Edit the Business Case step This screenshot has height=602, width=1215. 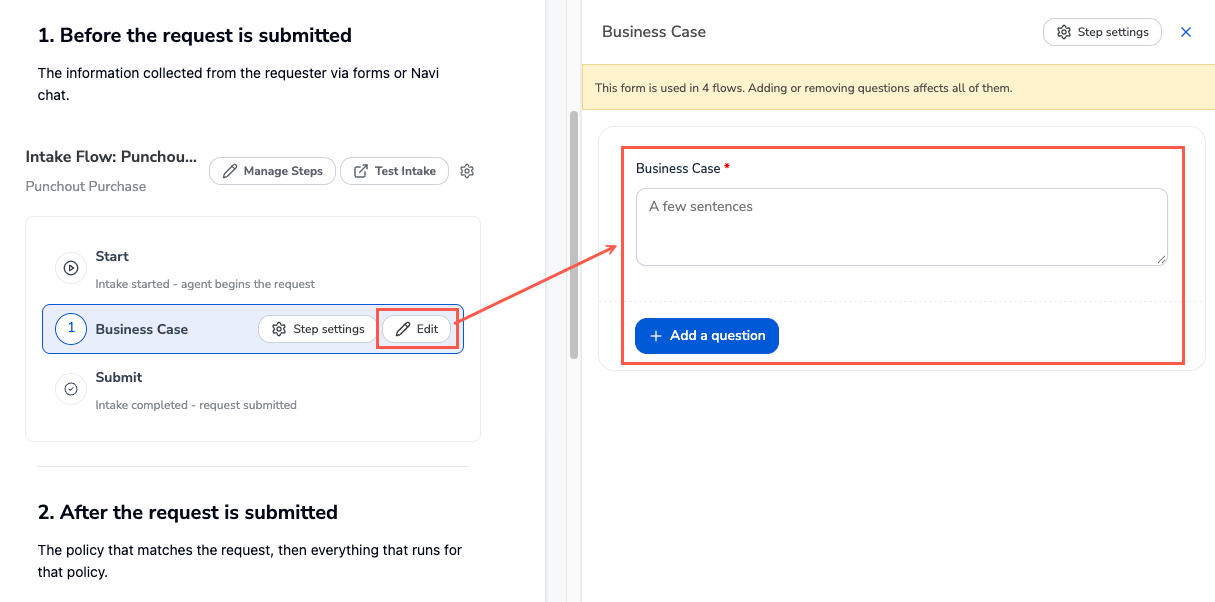[x=417, y=329]
